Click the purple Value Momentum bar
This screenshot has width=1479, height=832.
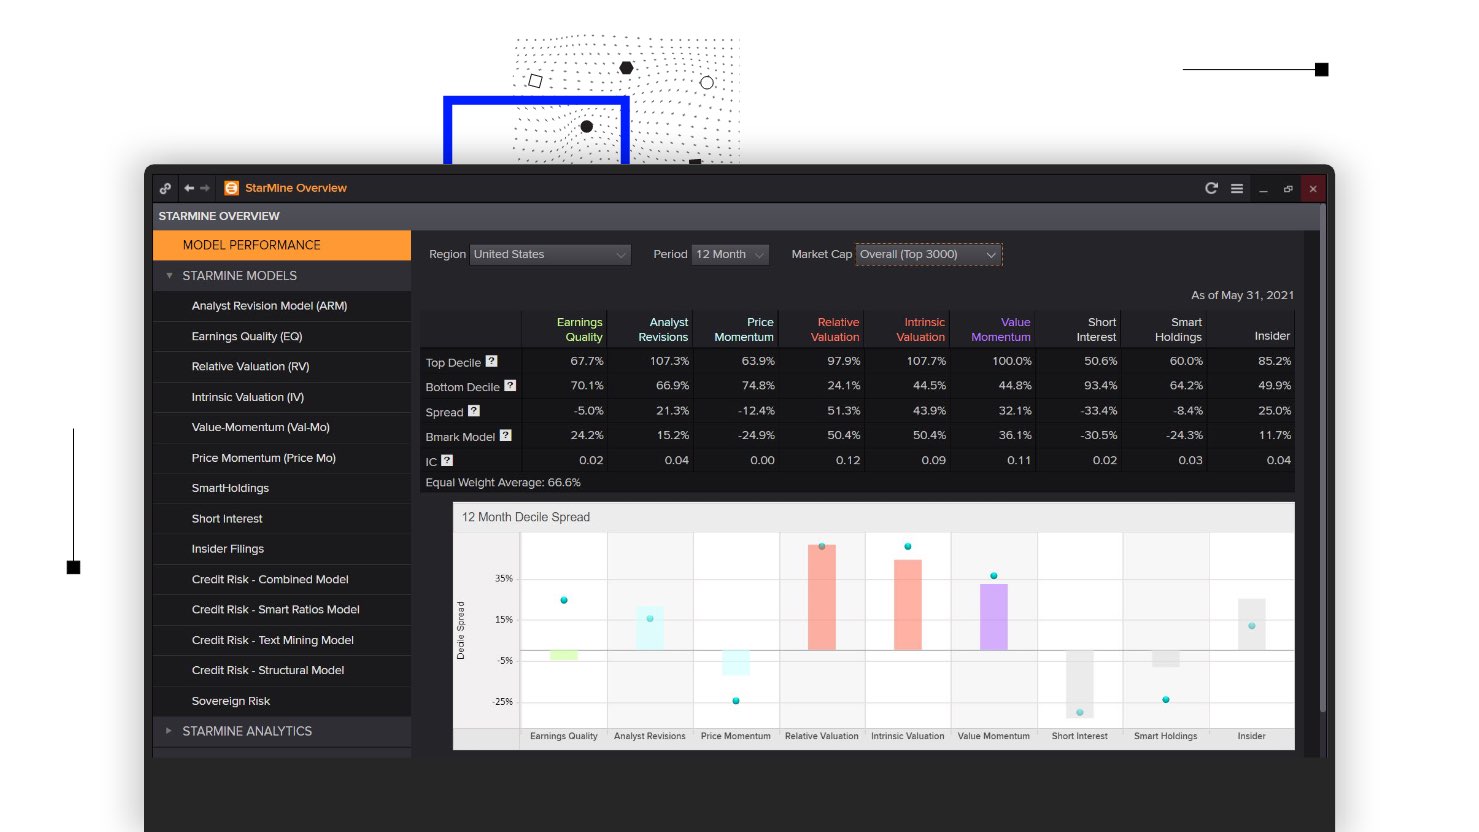[x=994, y=617]
